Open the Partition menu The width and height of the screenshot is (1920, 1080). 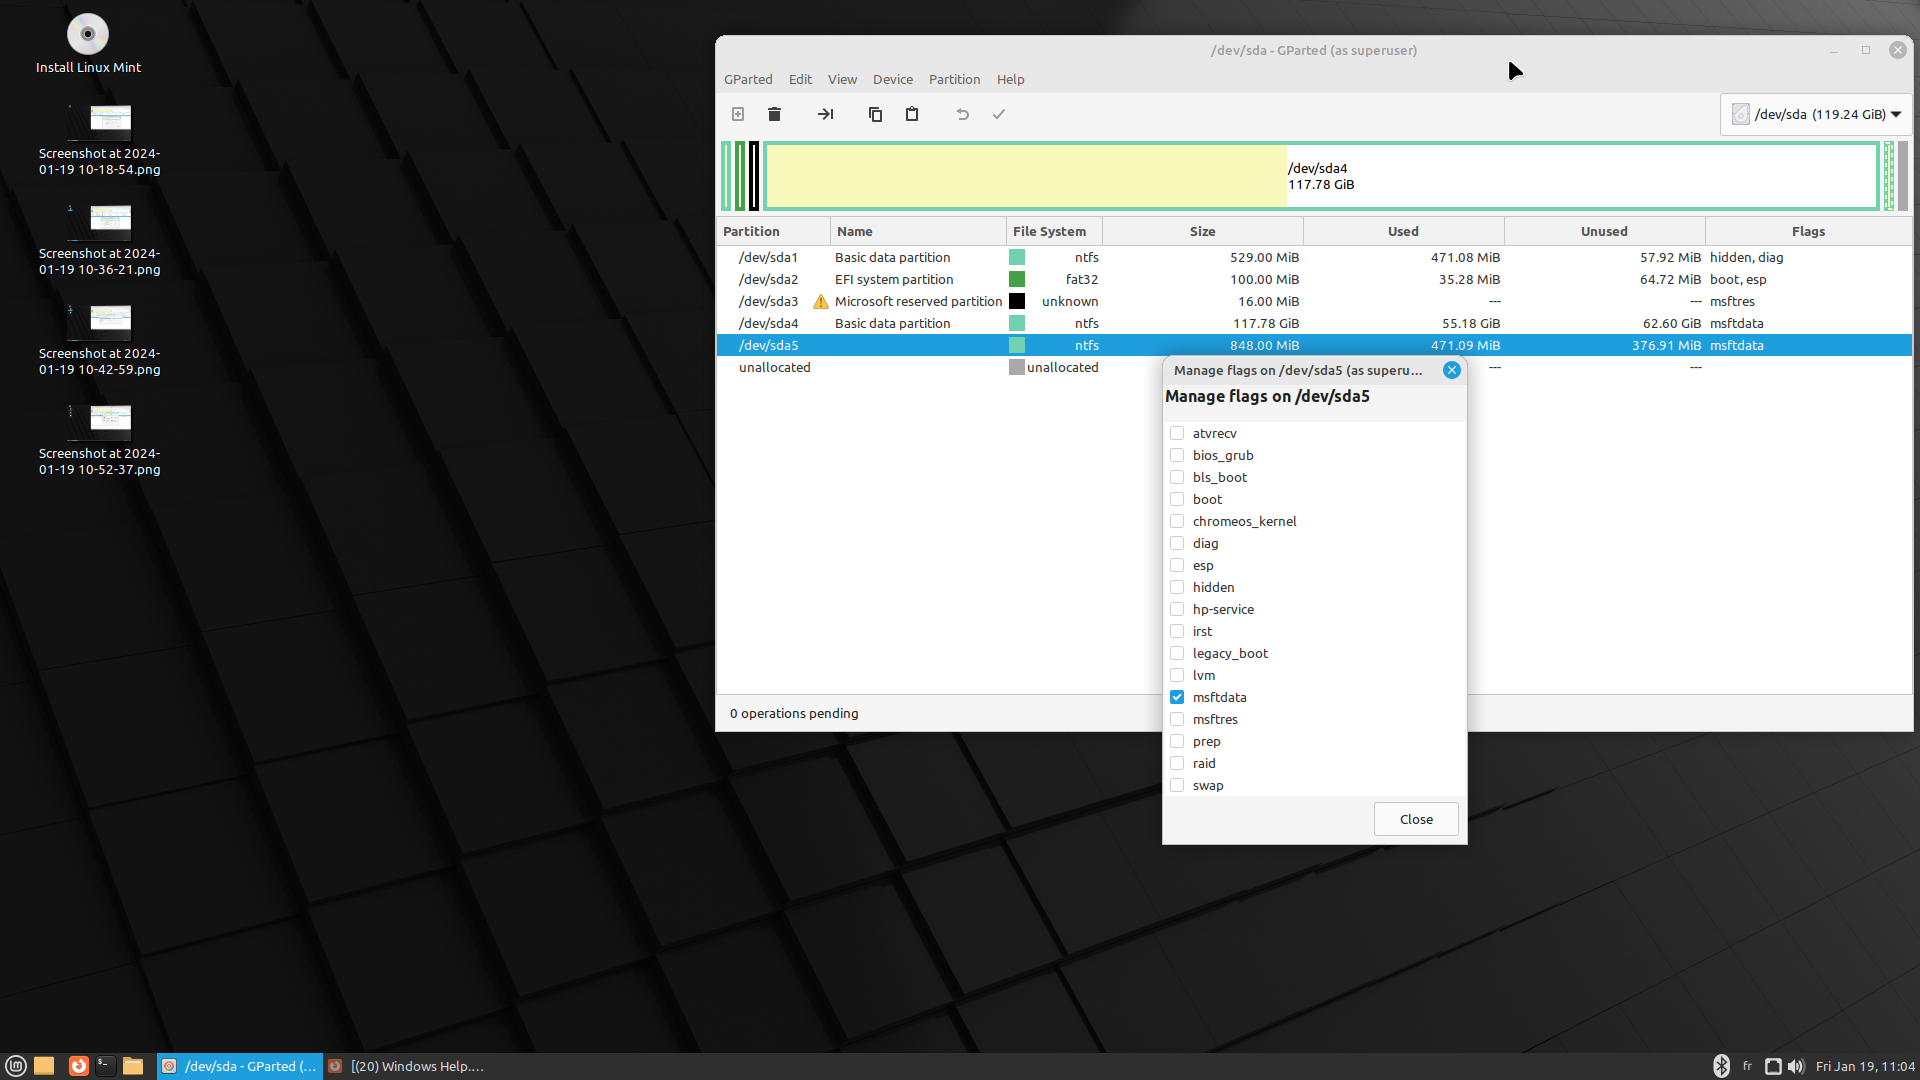pyautogui.click(x=953, y=79)
